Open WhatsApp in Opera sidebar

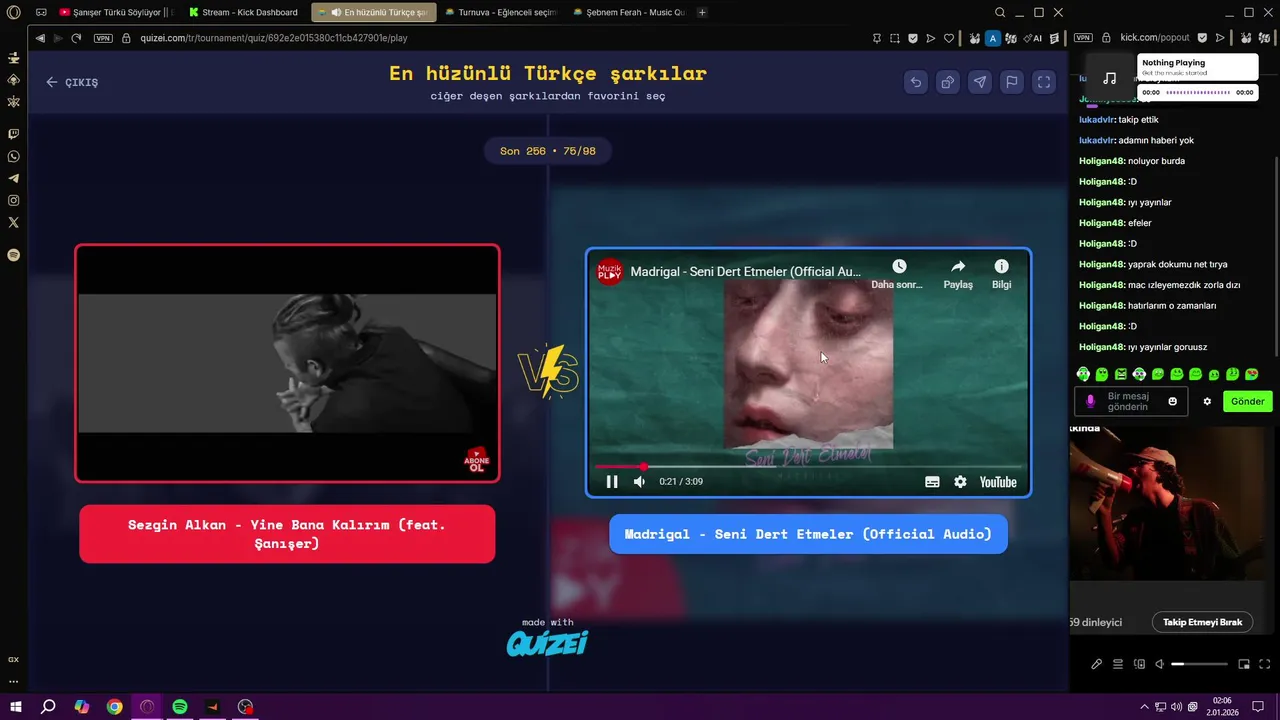[x=13, y=156]
